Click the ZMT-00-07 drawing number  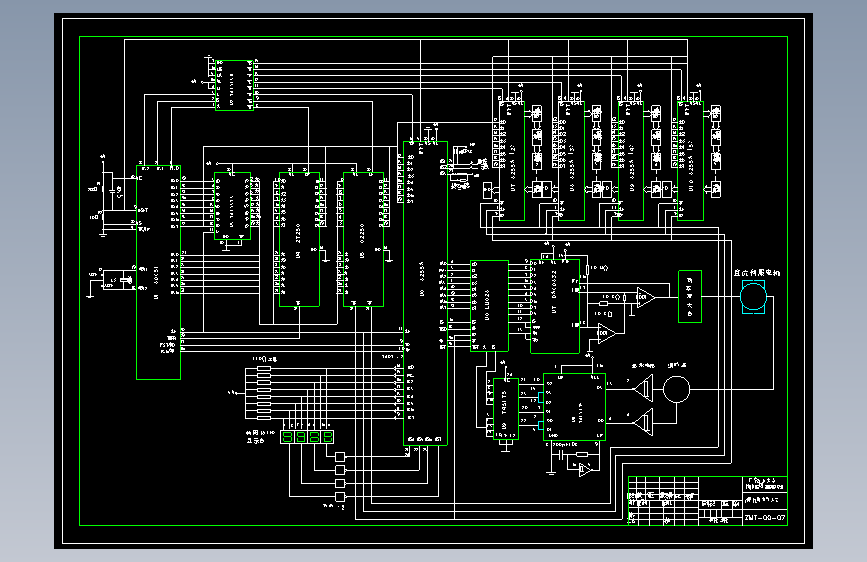(765, 518)
